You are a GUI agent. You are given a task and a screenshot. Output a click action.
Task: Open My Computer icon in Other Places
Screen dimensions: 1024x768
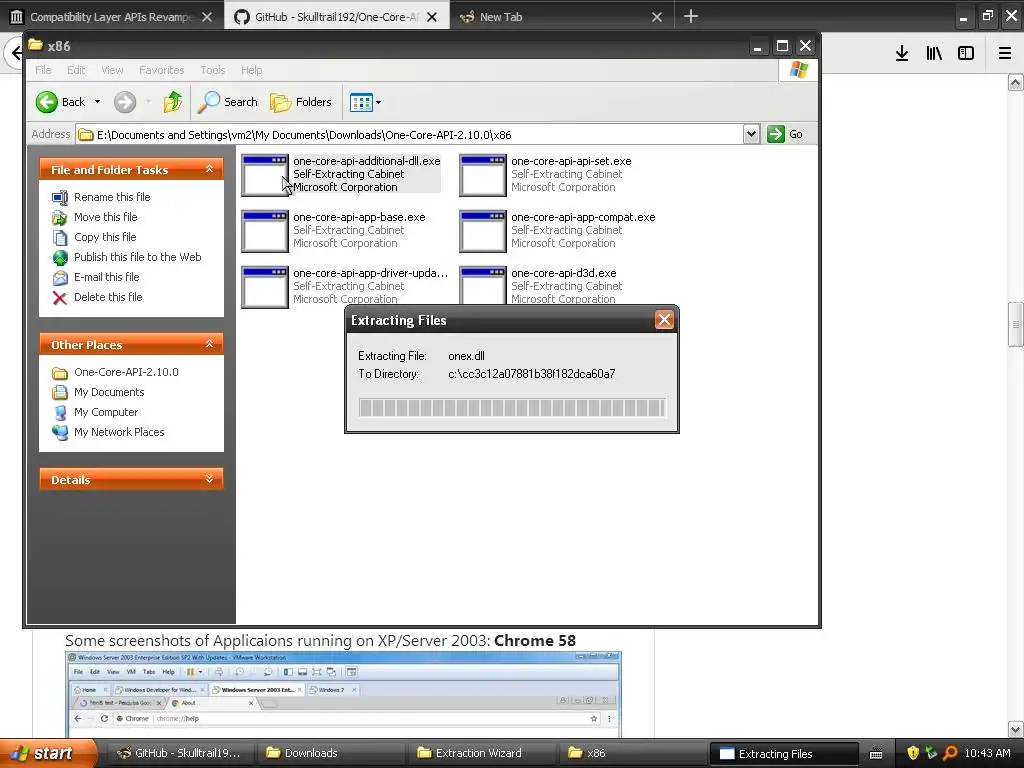[x=60, y=413]
